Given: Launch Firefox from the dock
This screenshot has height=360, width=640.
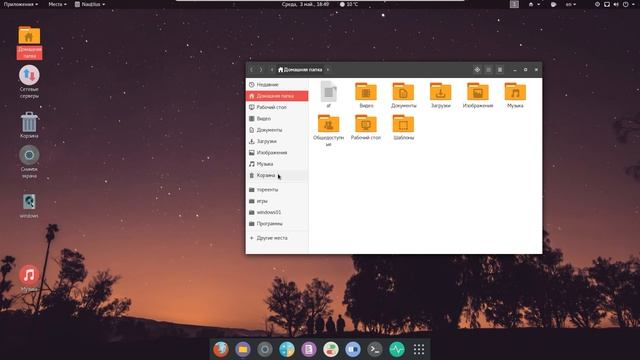Looking at the screenshot, I should coord(221,349).
